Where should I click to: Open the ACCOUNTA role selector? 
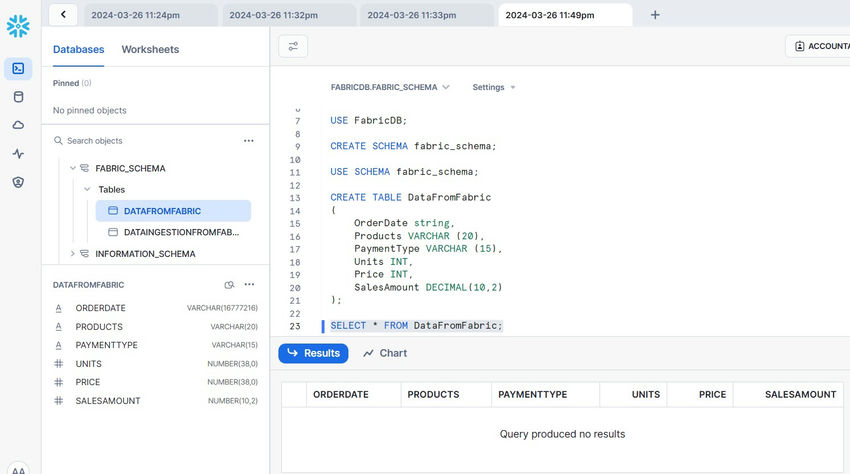click(x=817, y=47)
